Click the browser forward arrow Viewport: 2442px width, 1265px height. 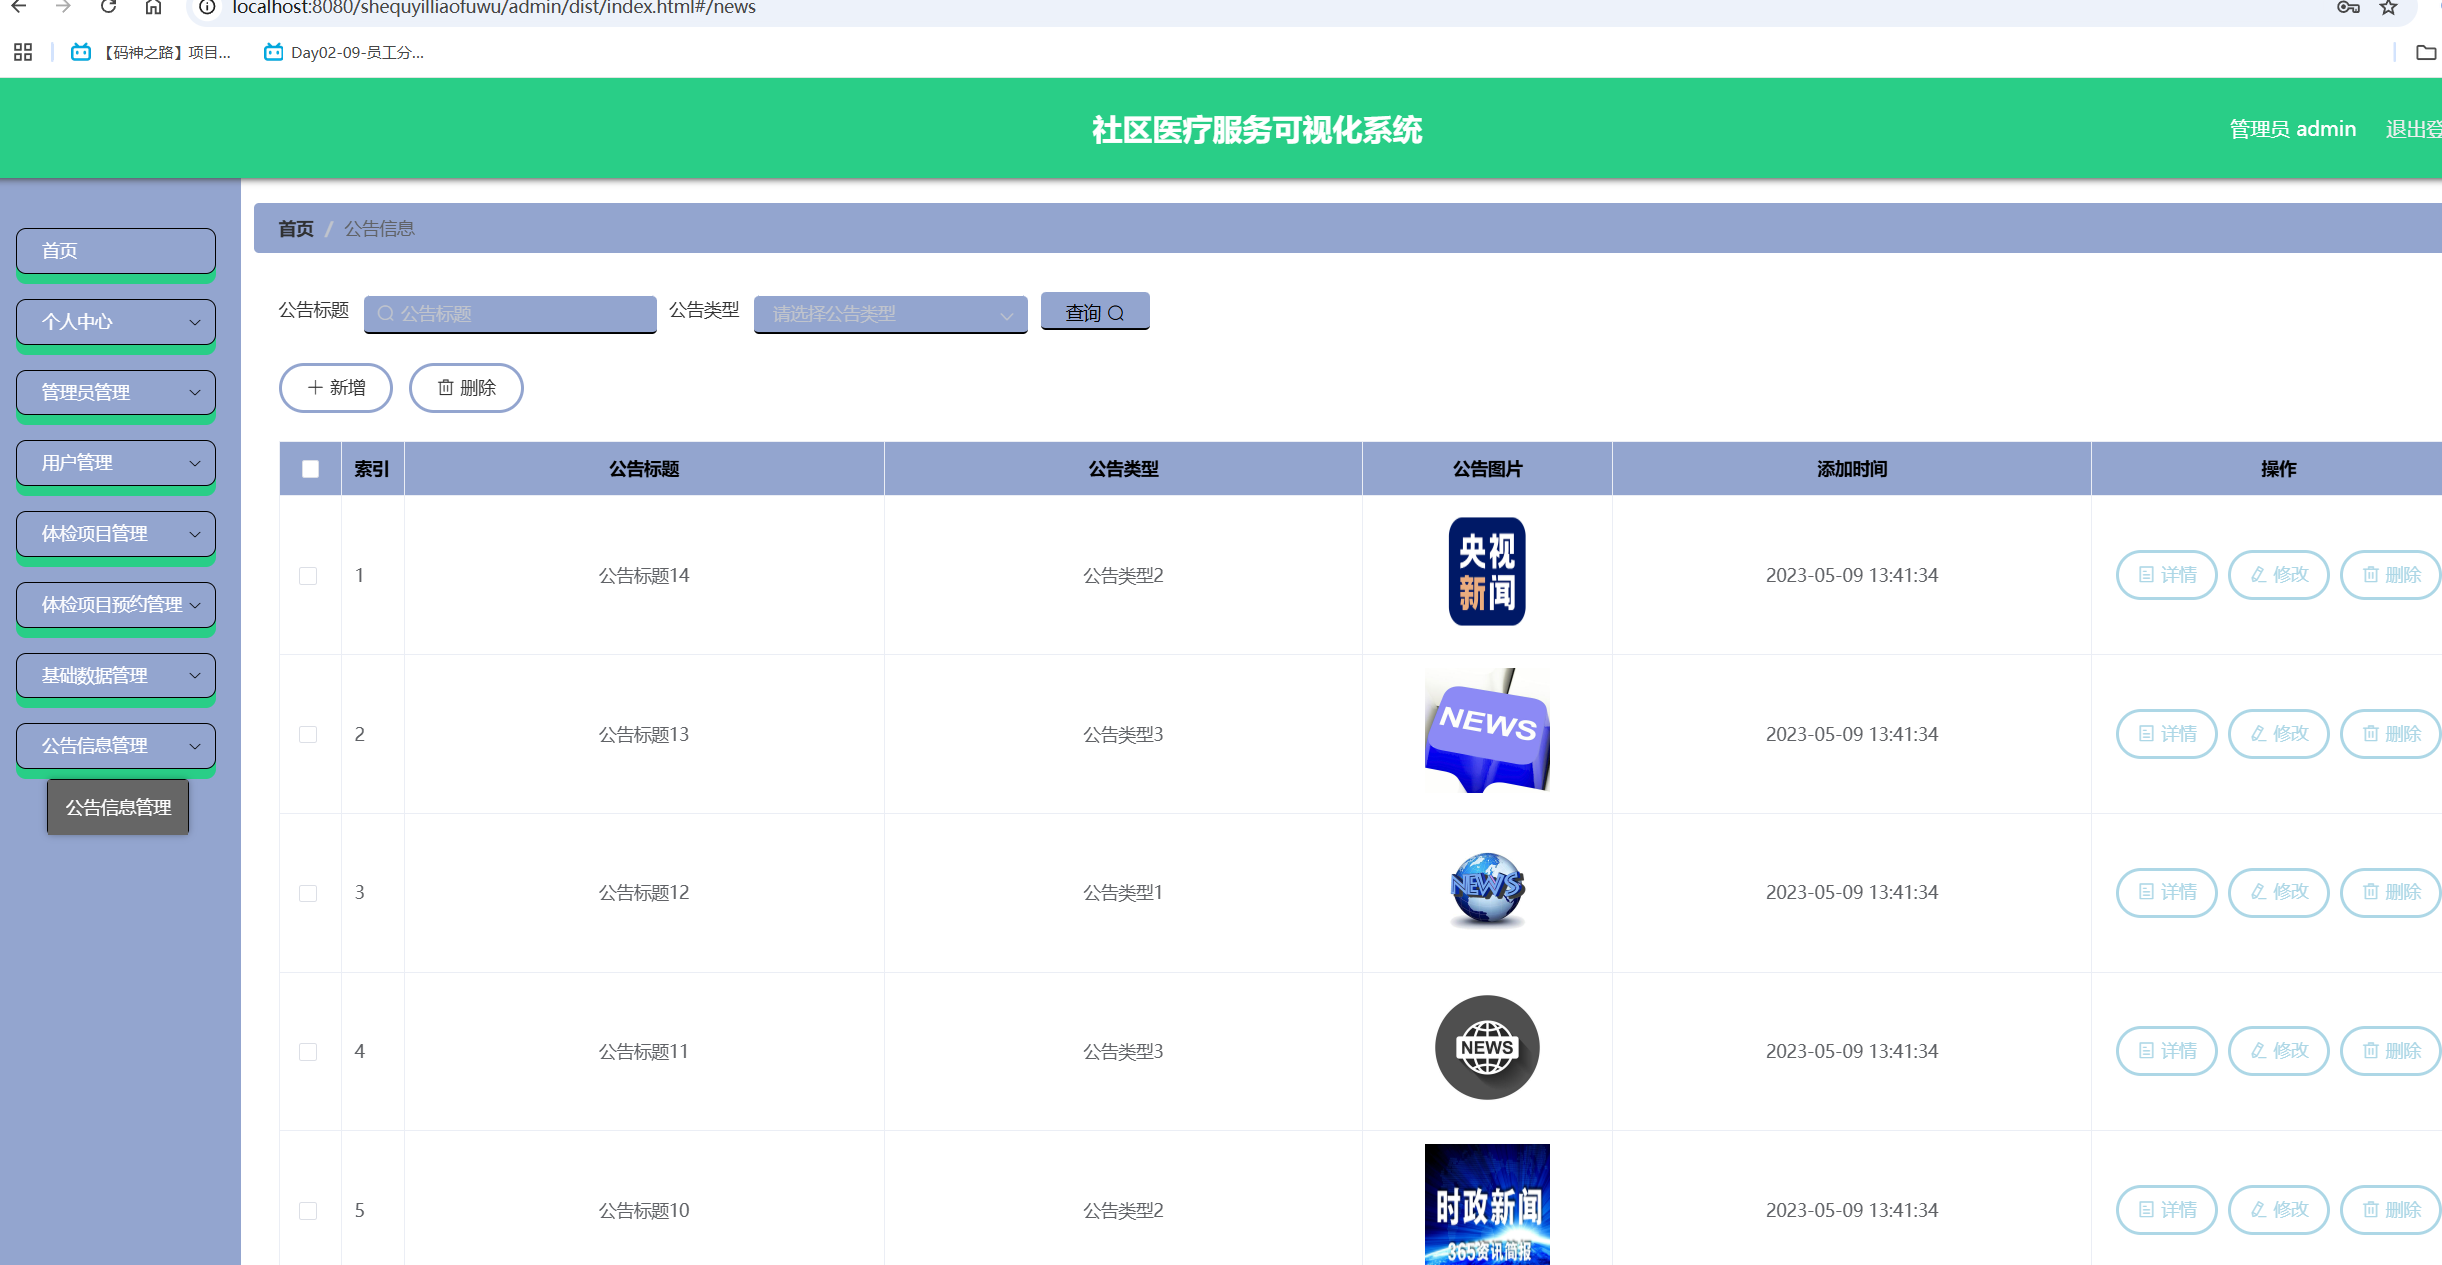pos(63,7)
